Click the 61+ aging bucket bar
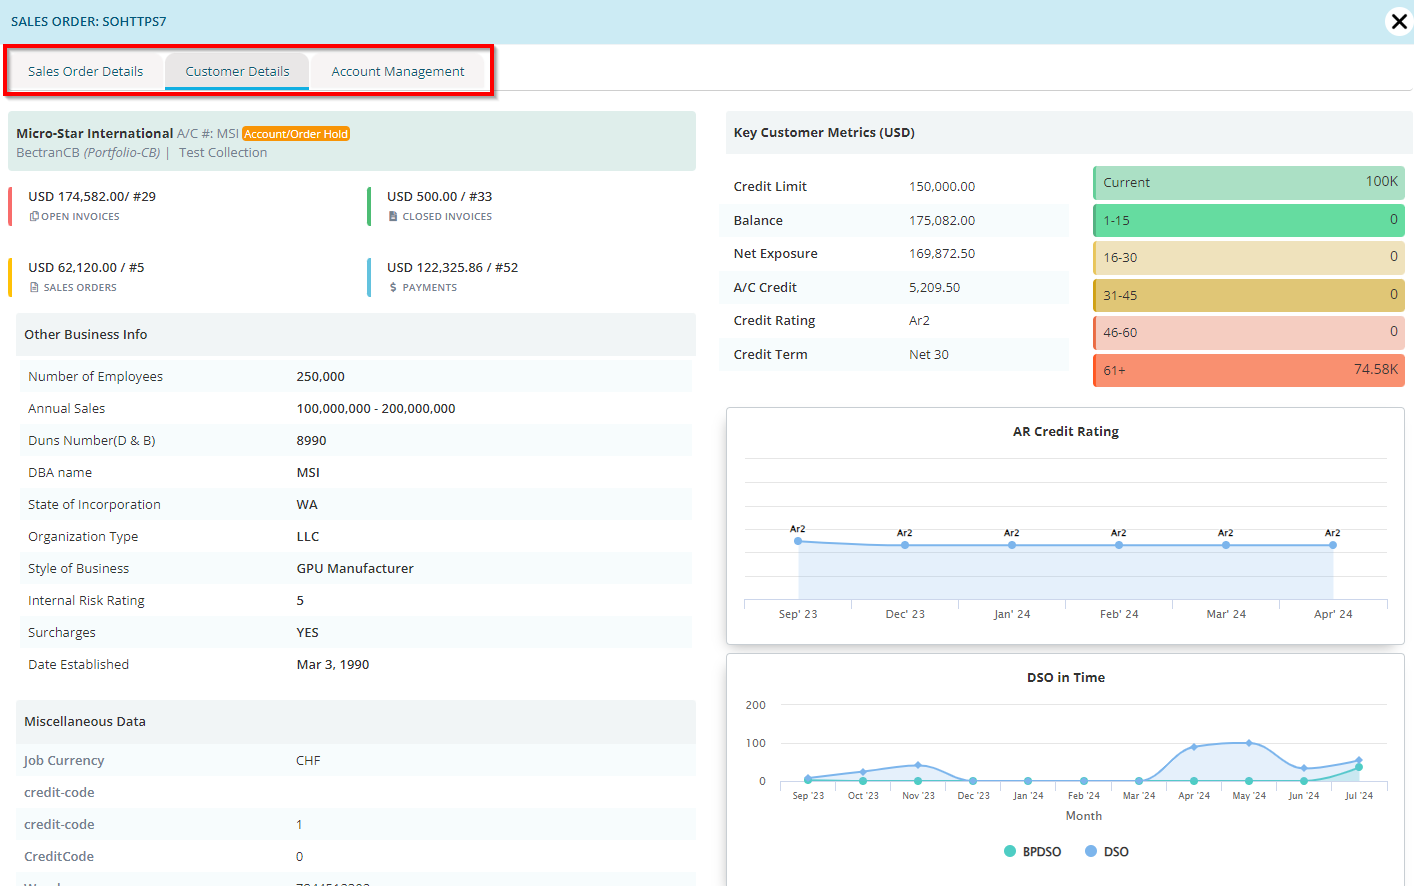1414x886 pixels. pos(1249,370)
